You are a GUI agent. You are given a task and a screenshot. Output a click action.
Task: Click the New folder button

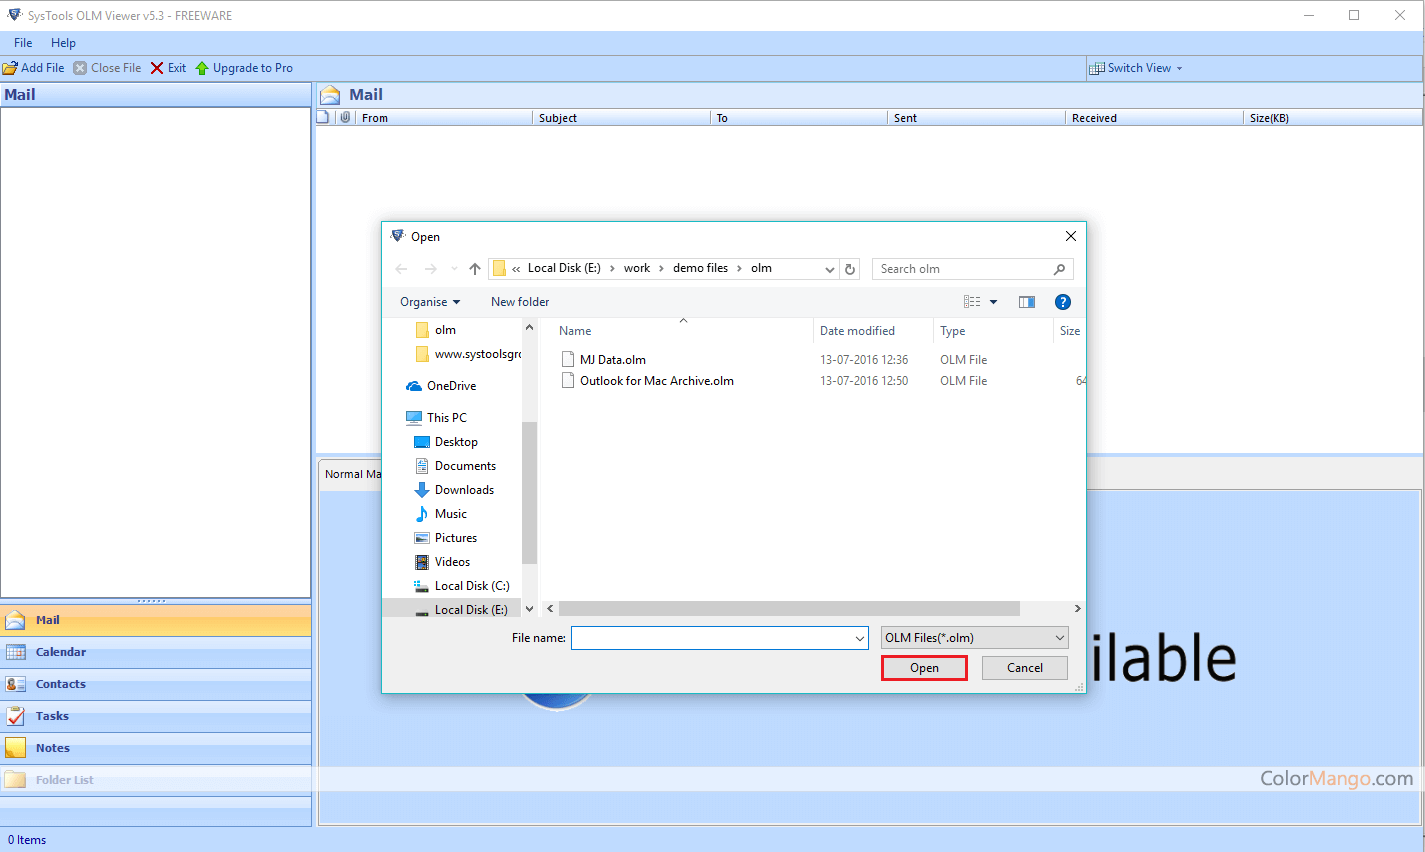pyautogui.click(x=520, y=302)
